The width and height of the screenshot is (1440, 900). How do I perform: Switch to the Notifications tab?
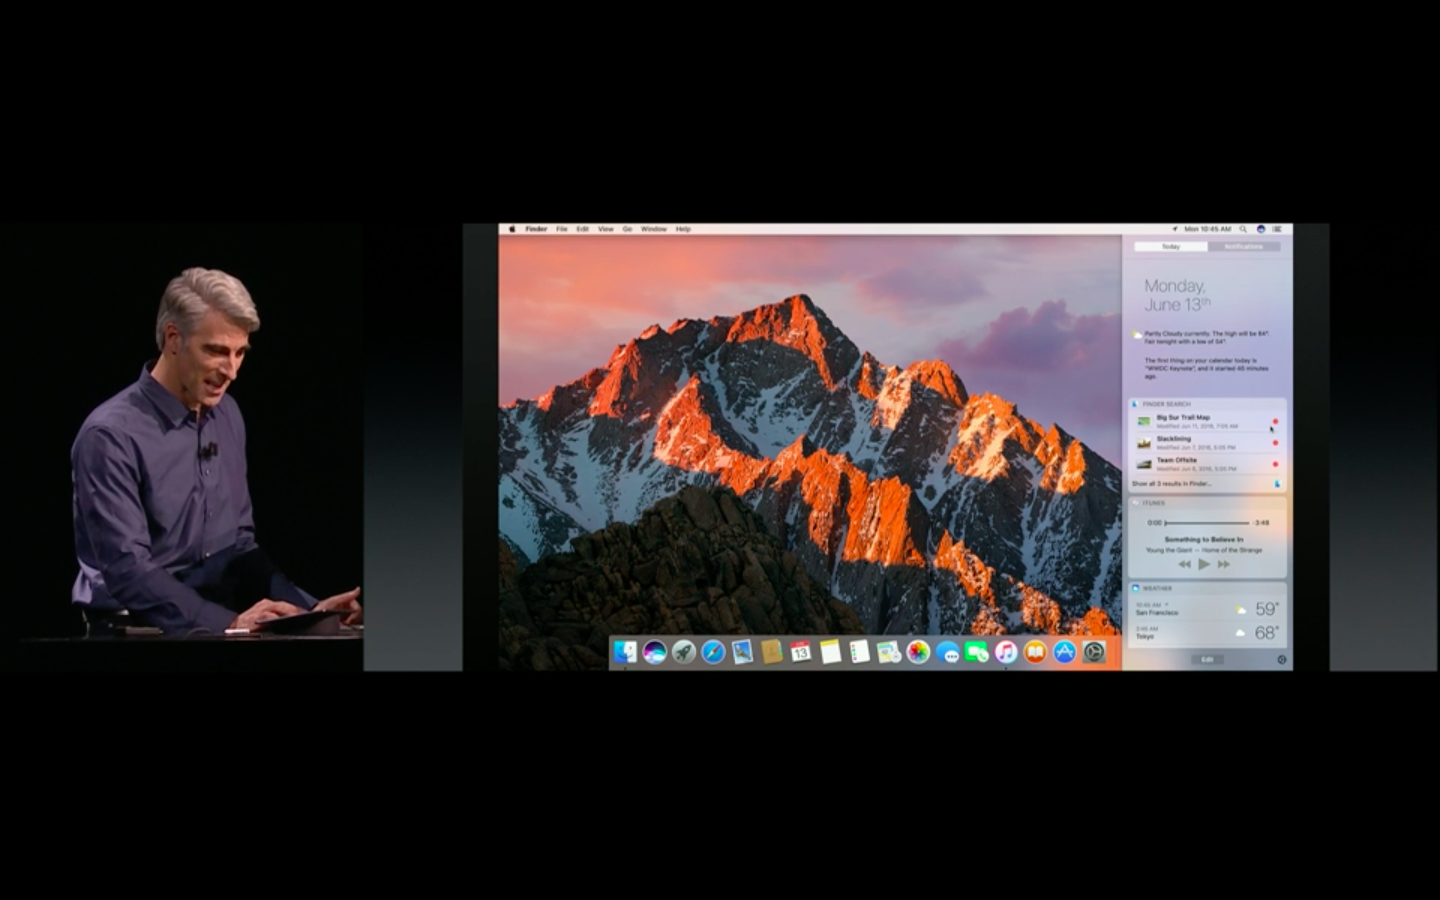point(1243,246)
